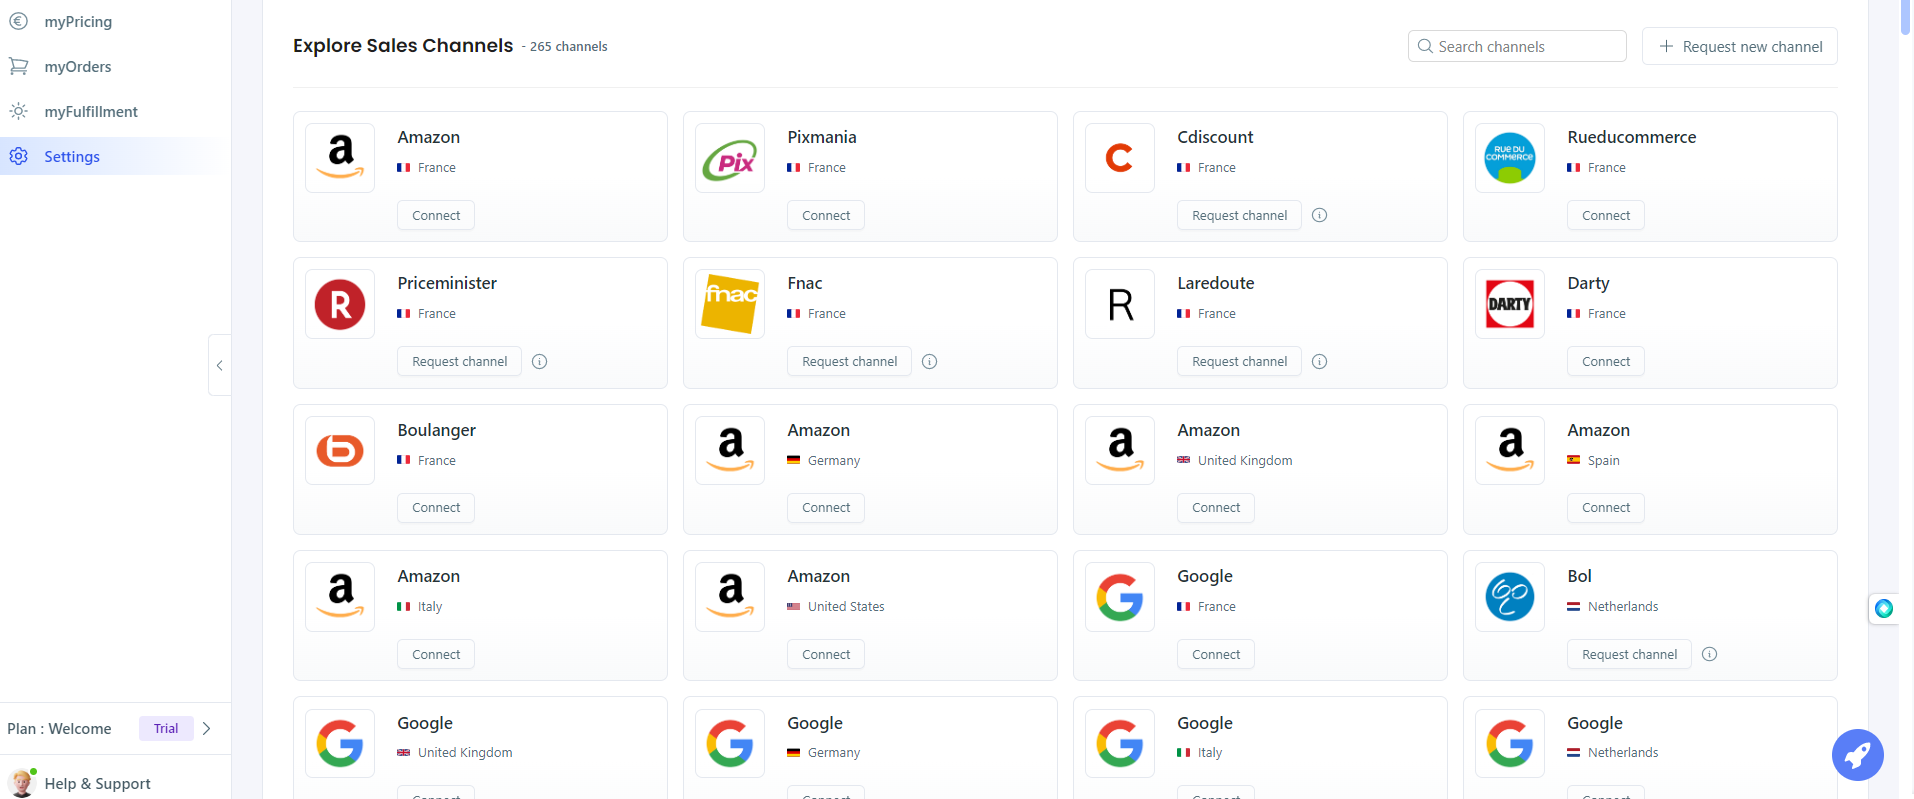Connect the Amazon Germany channel
The image size is (1914, 799).
826,508
